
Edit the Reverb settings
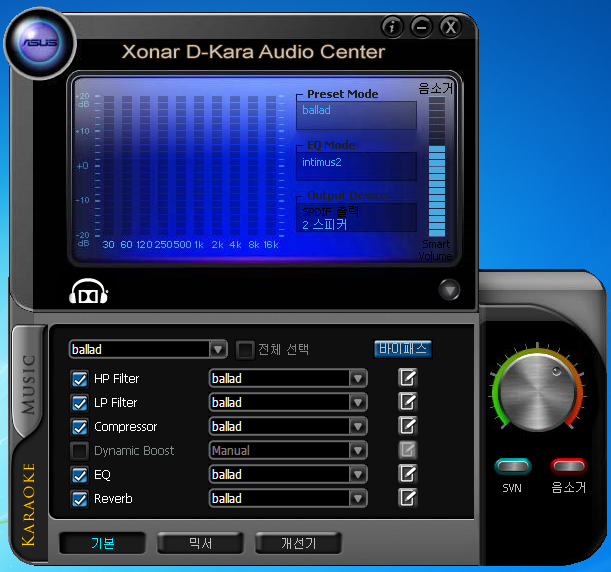(x=408, y=498)
